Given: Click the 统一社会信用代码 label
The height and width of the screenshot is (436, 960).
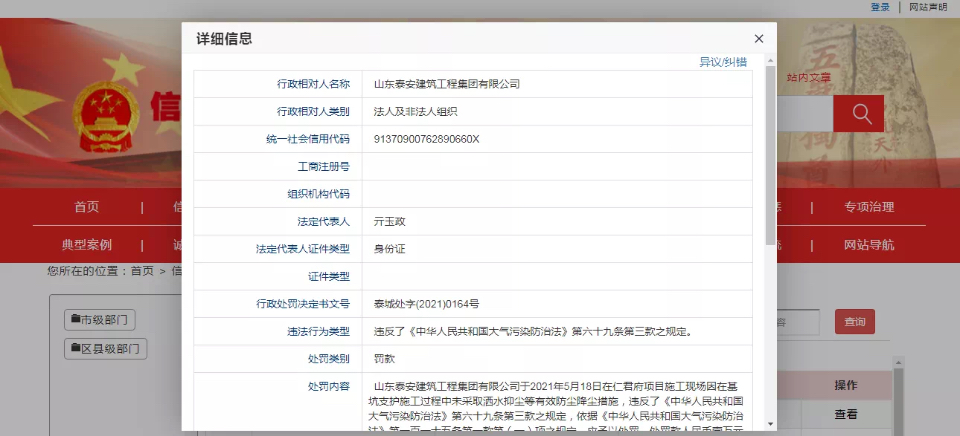Looking at the screenshot, I should (x=308, y=139).
